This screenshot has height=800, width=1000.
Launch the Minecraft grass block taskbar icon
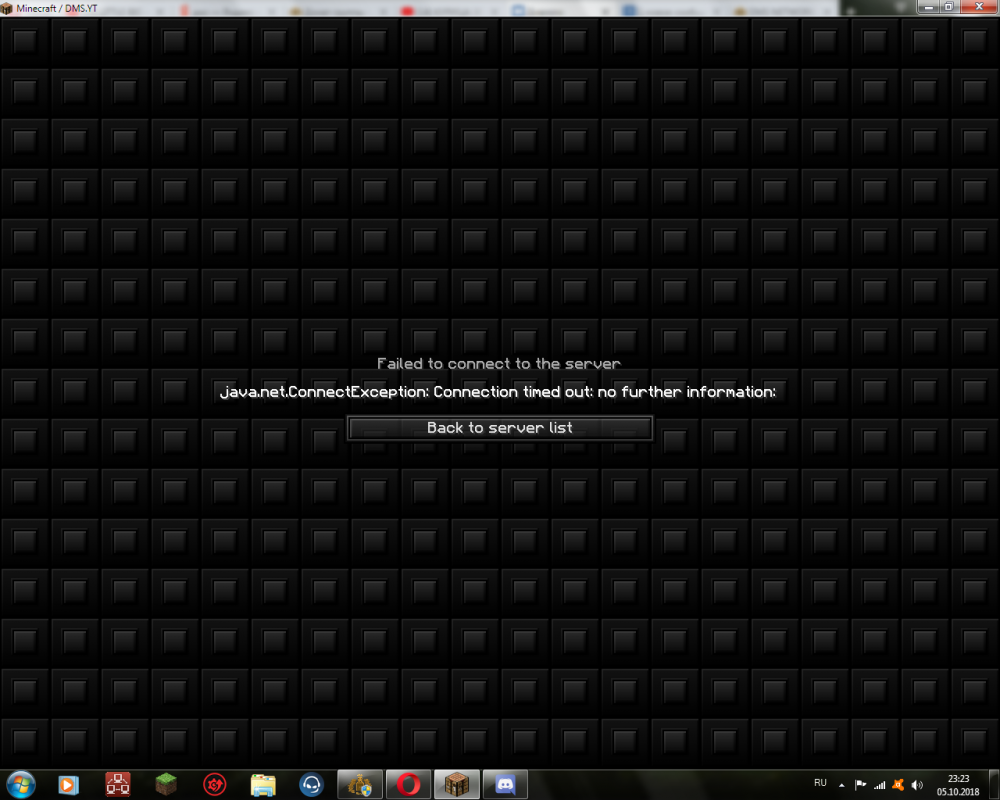pos(166,784)
